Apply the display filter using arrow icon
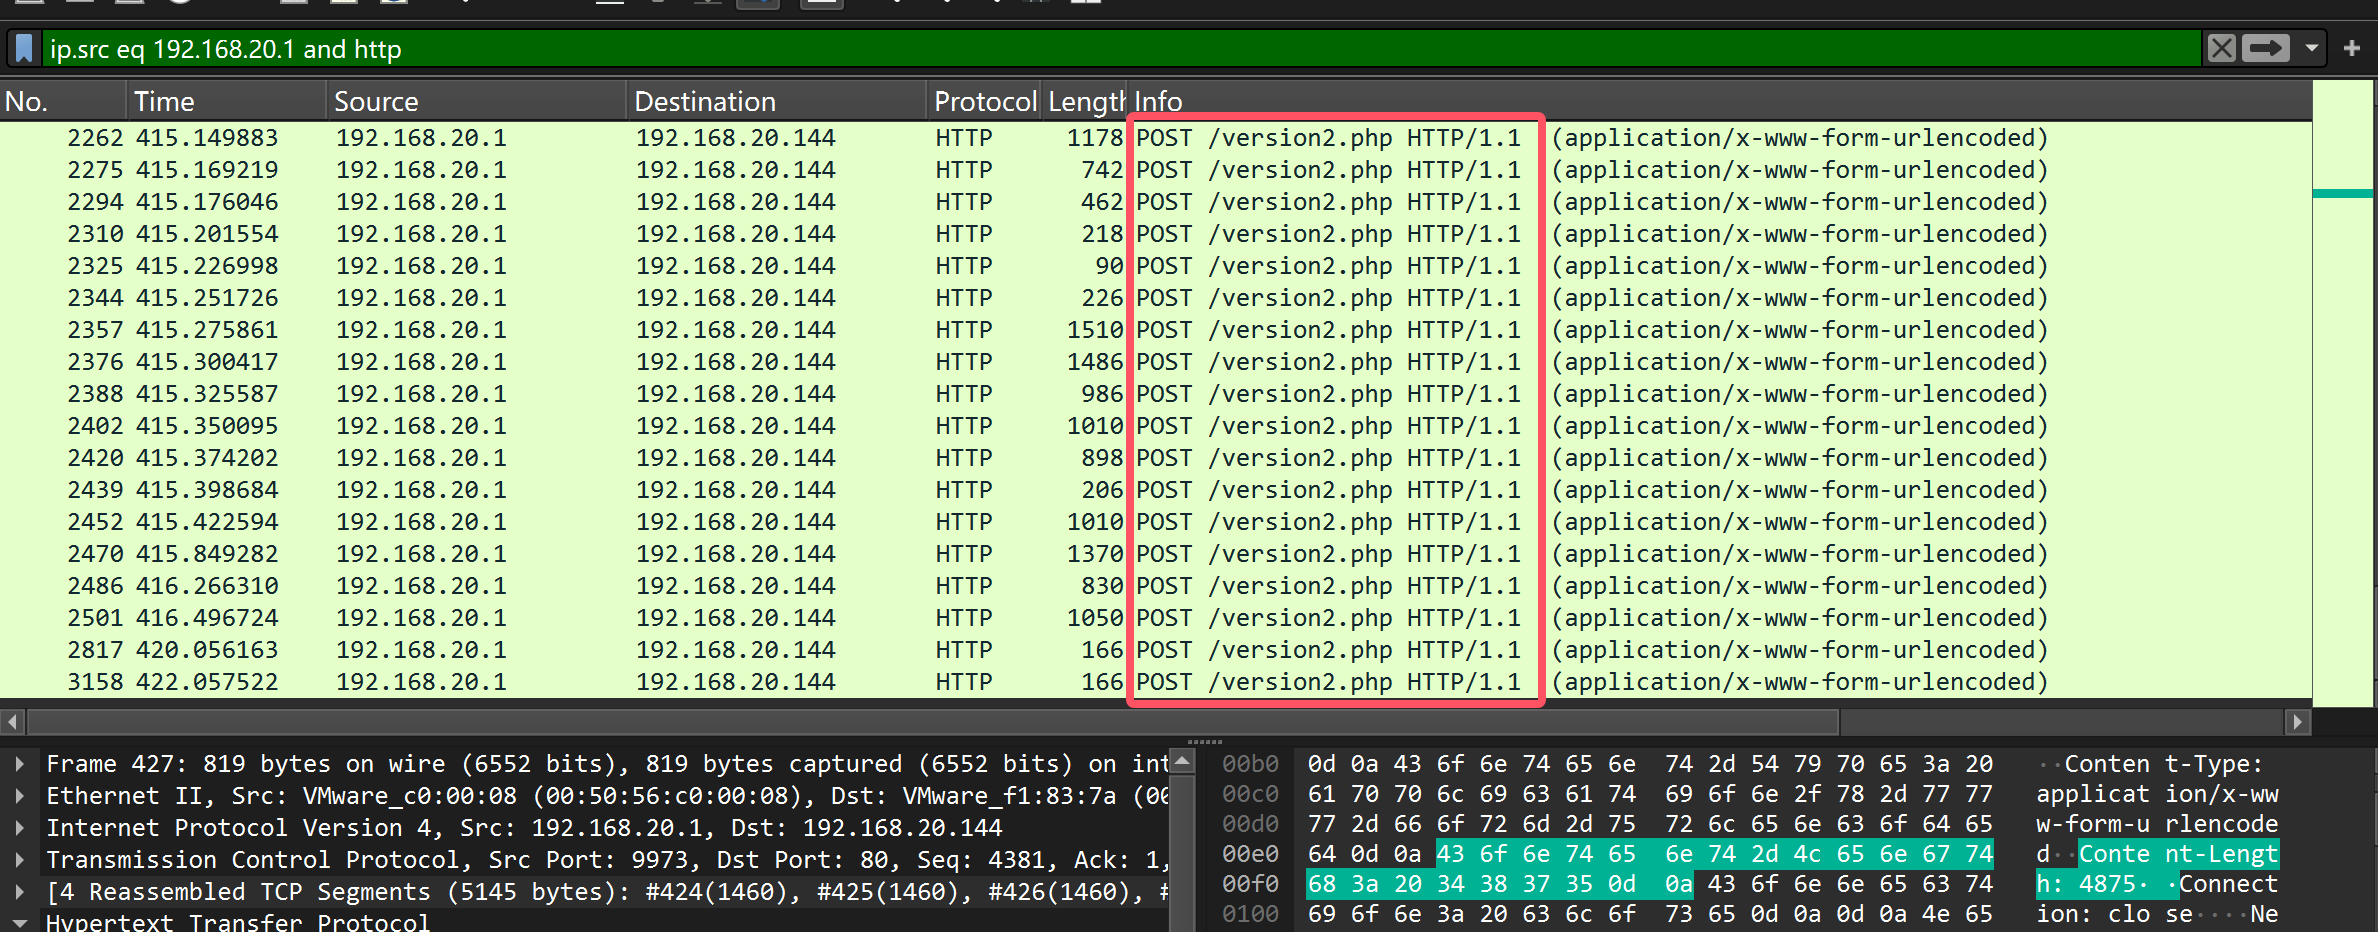This screenshot has width=2378, height=932. (2265, 48)
